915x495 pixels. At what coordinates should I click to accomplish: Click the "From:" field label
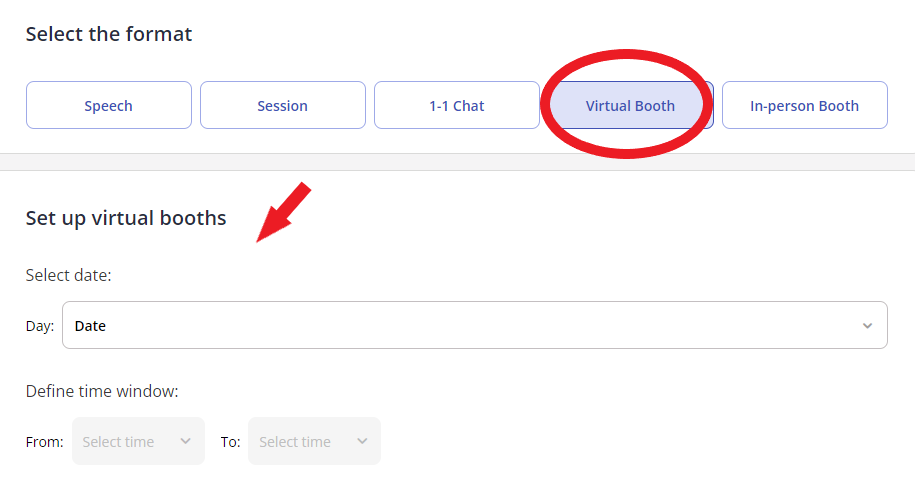tap(44, 442)
